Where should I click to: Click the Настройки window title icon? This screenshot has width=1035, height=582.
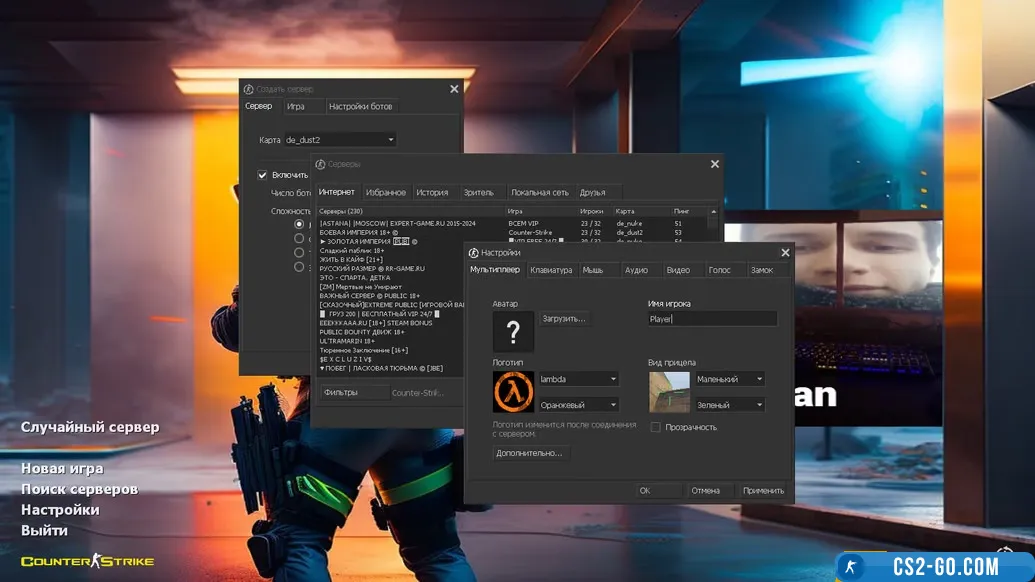pyautogui.click(x=474, y=253)
